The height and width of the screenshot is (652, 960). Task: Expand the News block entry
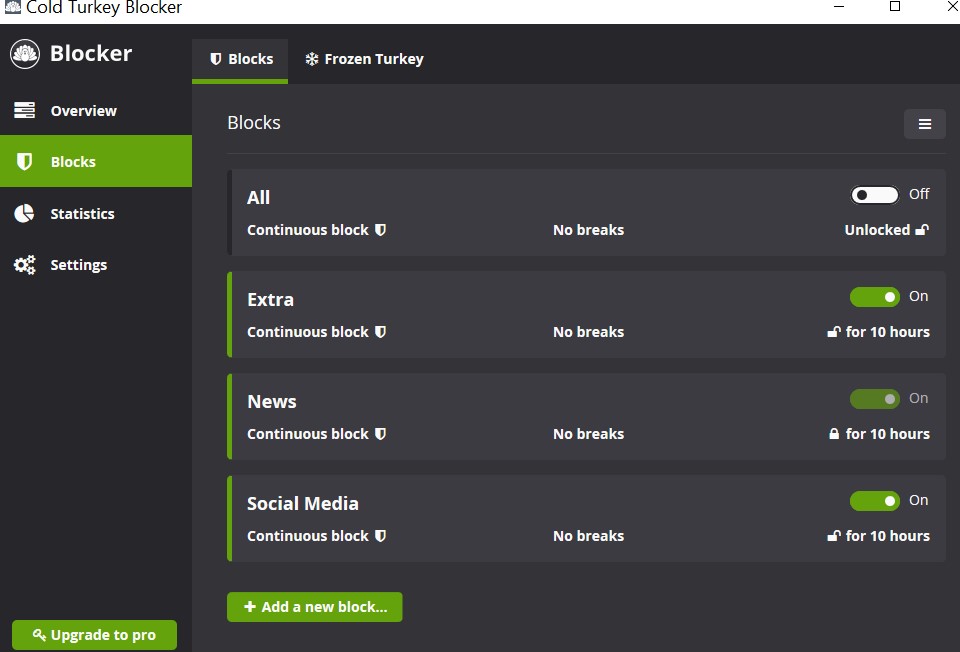click(x=272, y=402)
